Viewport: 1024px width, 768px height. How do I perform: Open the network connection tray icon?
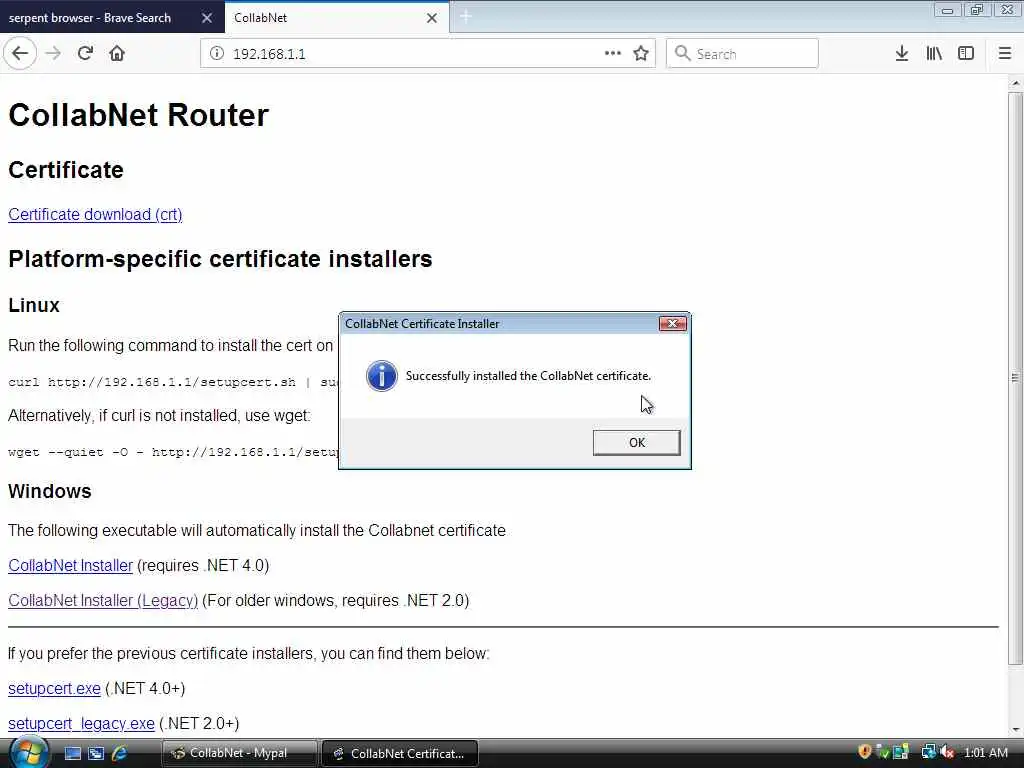[928, 752]
